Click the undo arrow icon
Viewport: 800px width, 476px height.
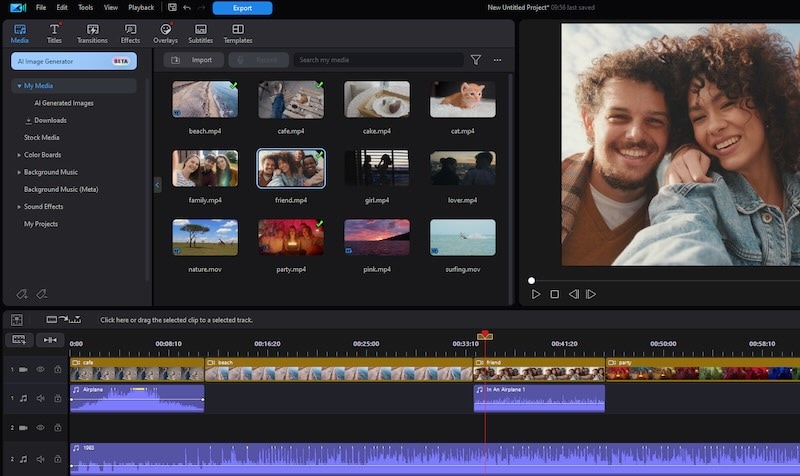[x=187, y=8]
